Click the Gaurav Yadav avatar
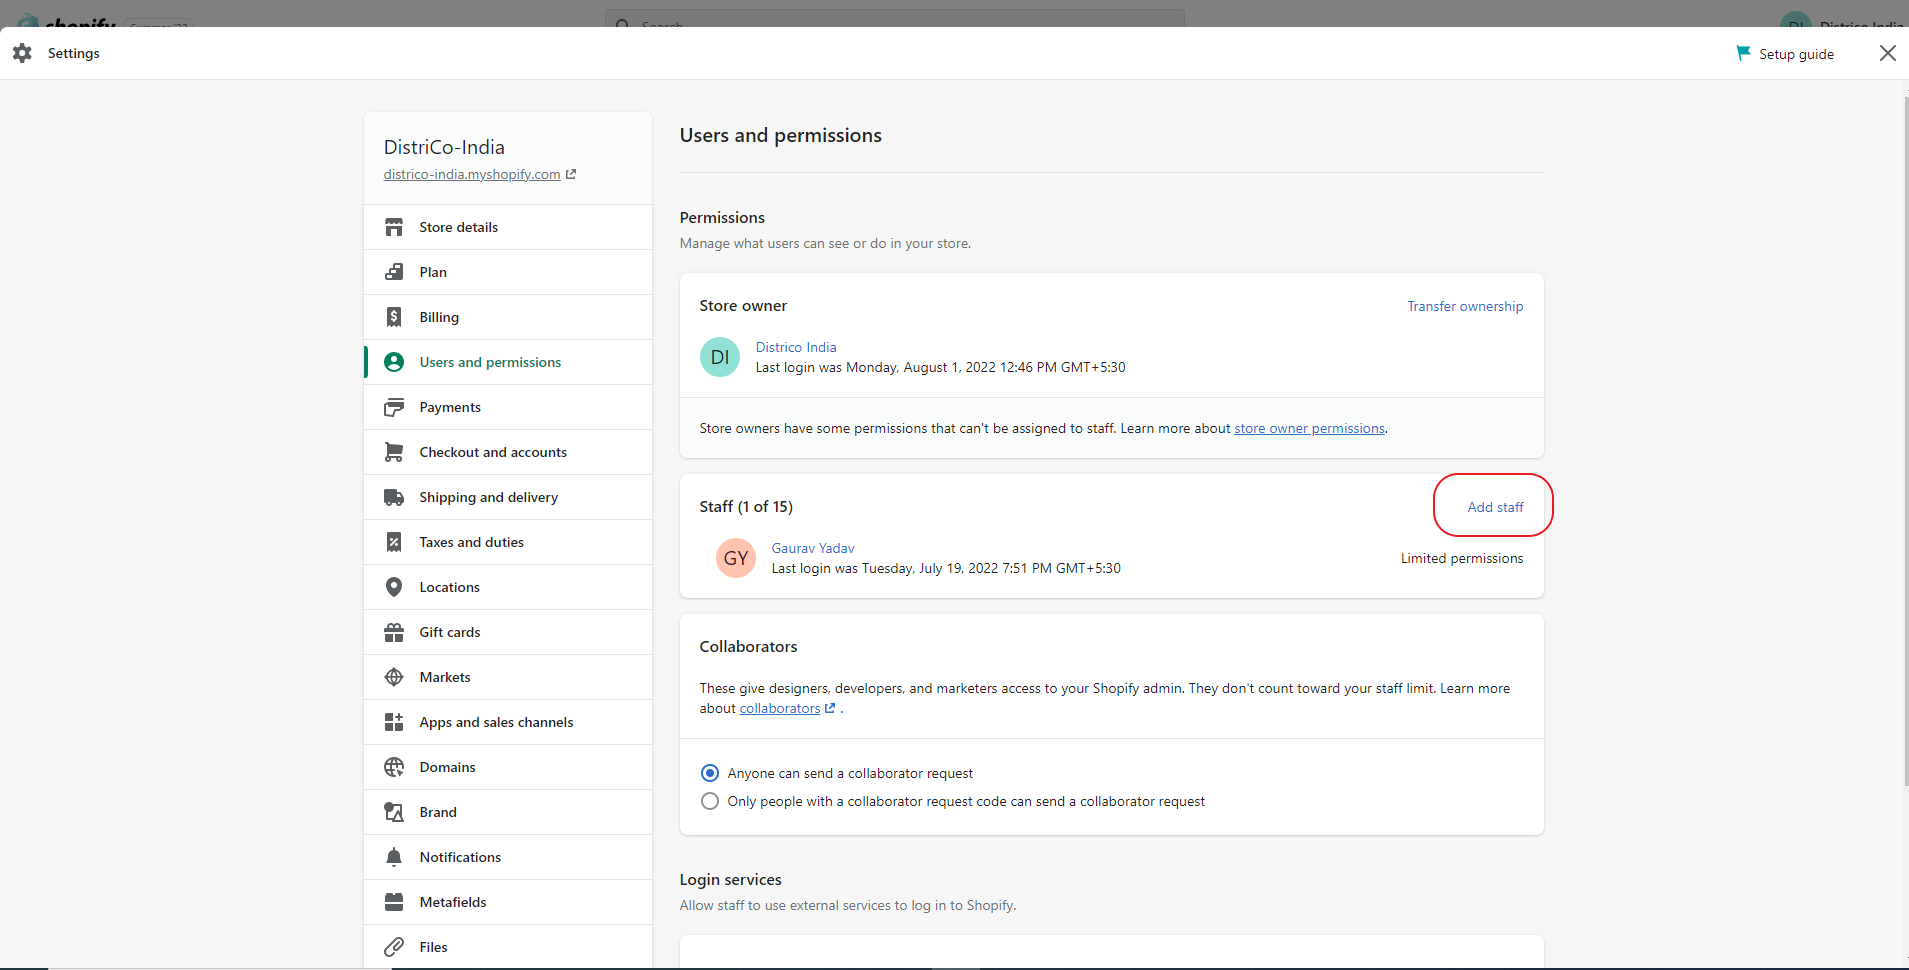This screenshot has height=970, width=1909. click(x=736, y=558)
